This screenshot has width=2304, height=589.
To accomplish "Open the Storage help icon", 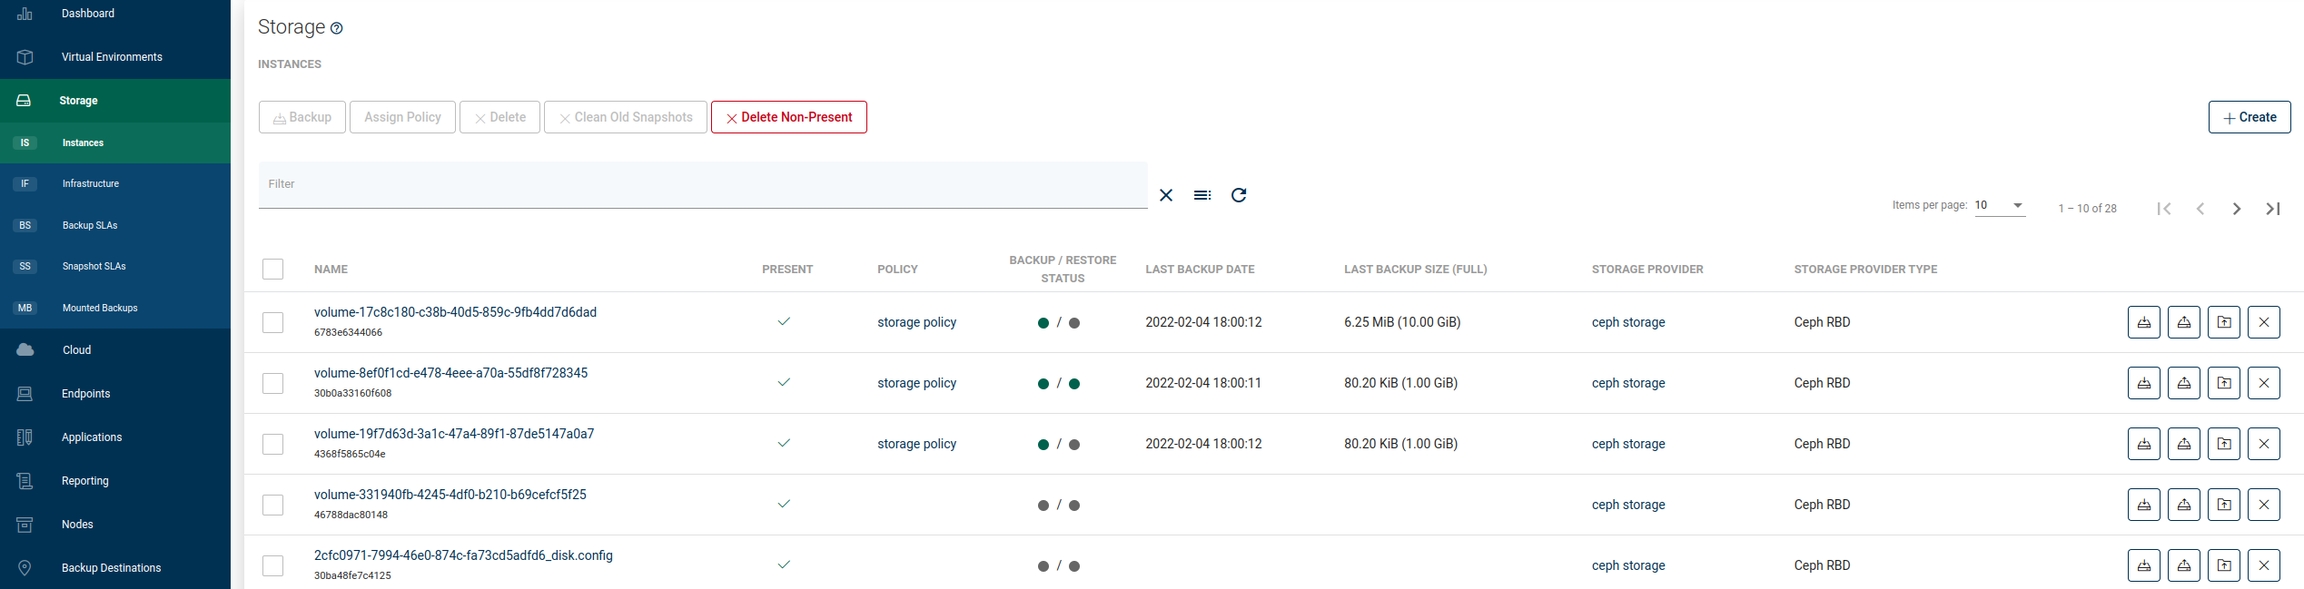I will pyautogui.click(x=337, y=29).
